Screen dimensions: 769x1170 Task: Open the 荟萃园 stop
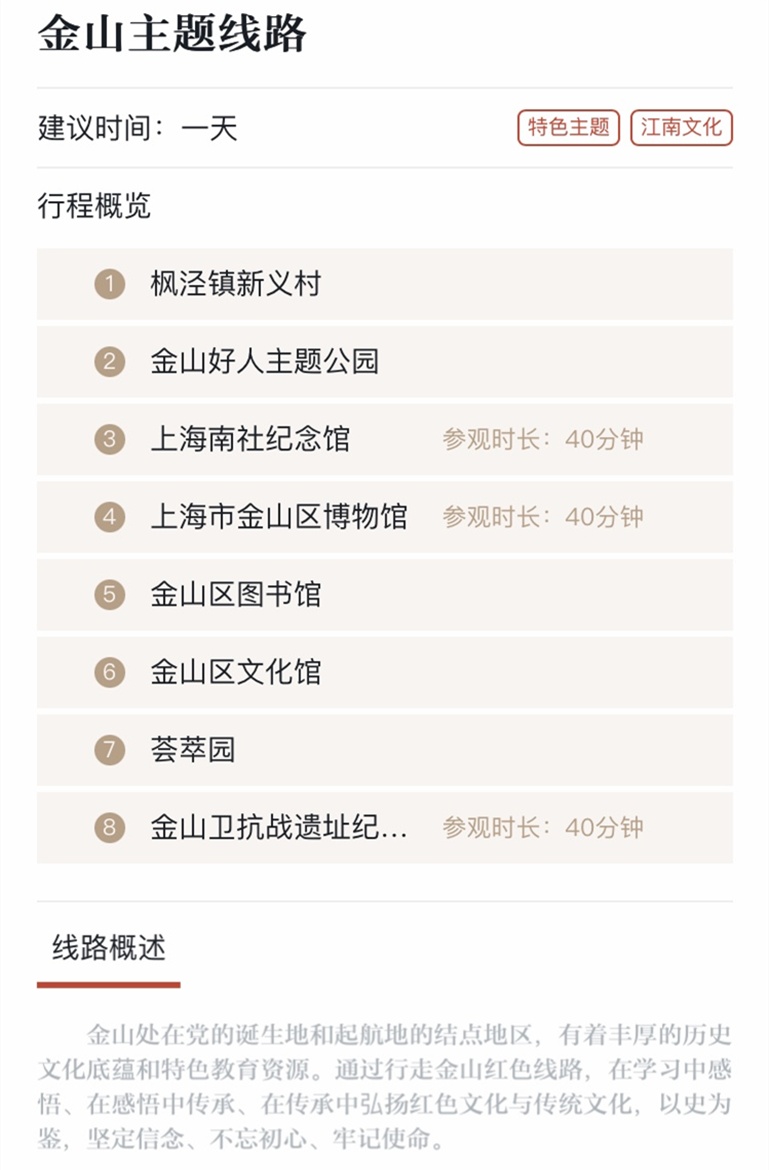click(x=385, y=750)
